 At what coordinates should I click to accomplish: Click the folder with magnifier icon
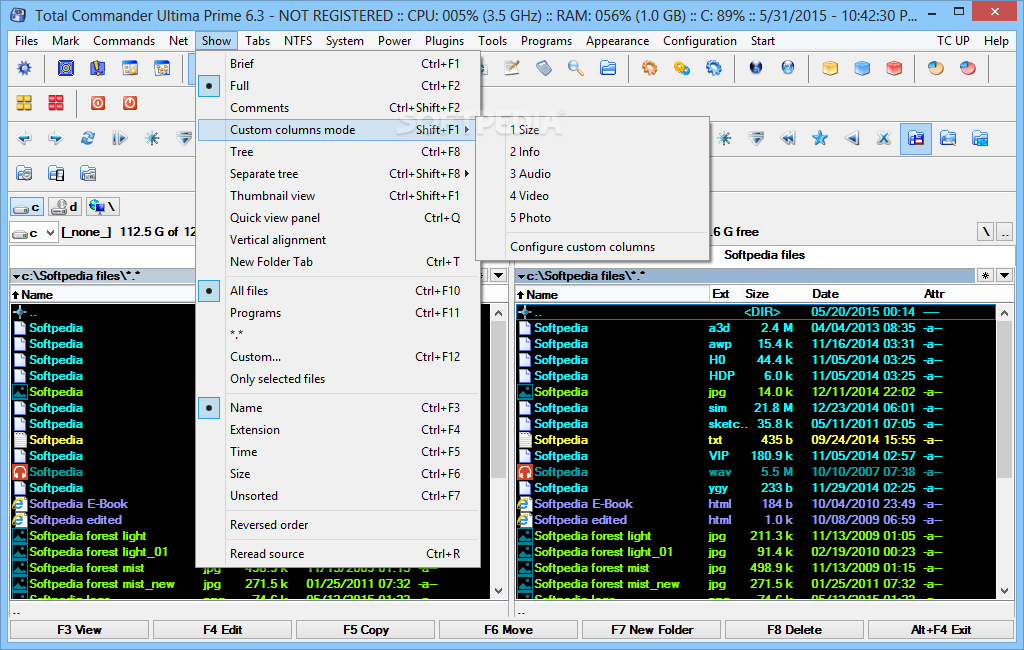point(948,138)
